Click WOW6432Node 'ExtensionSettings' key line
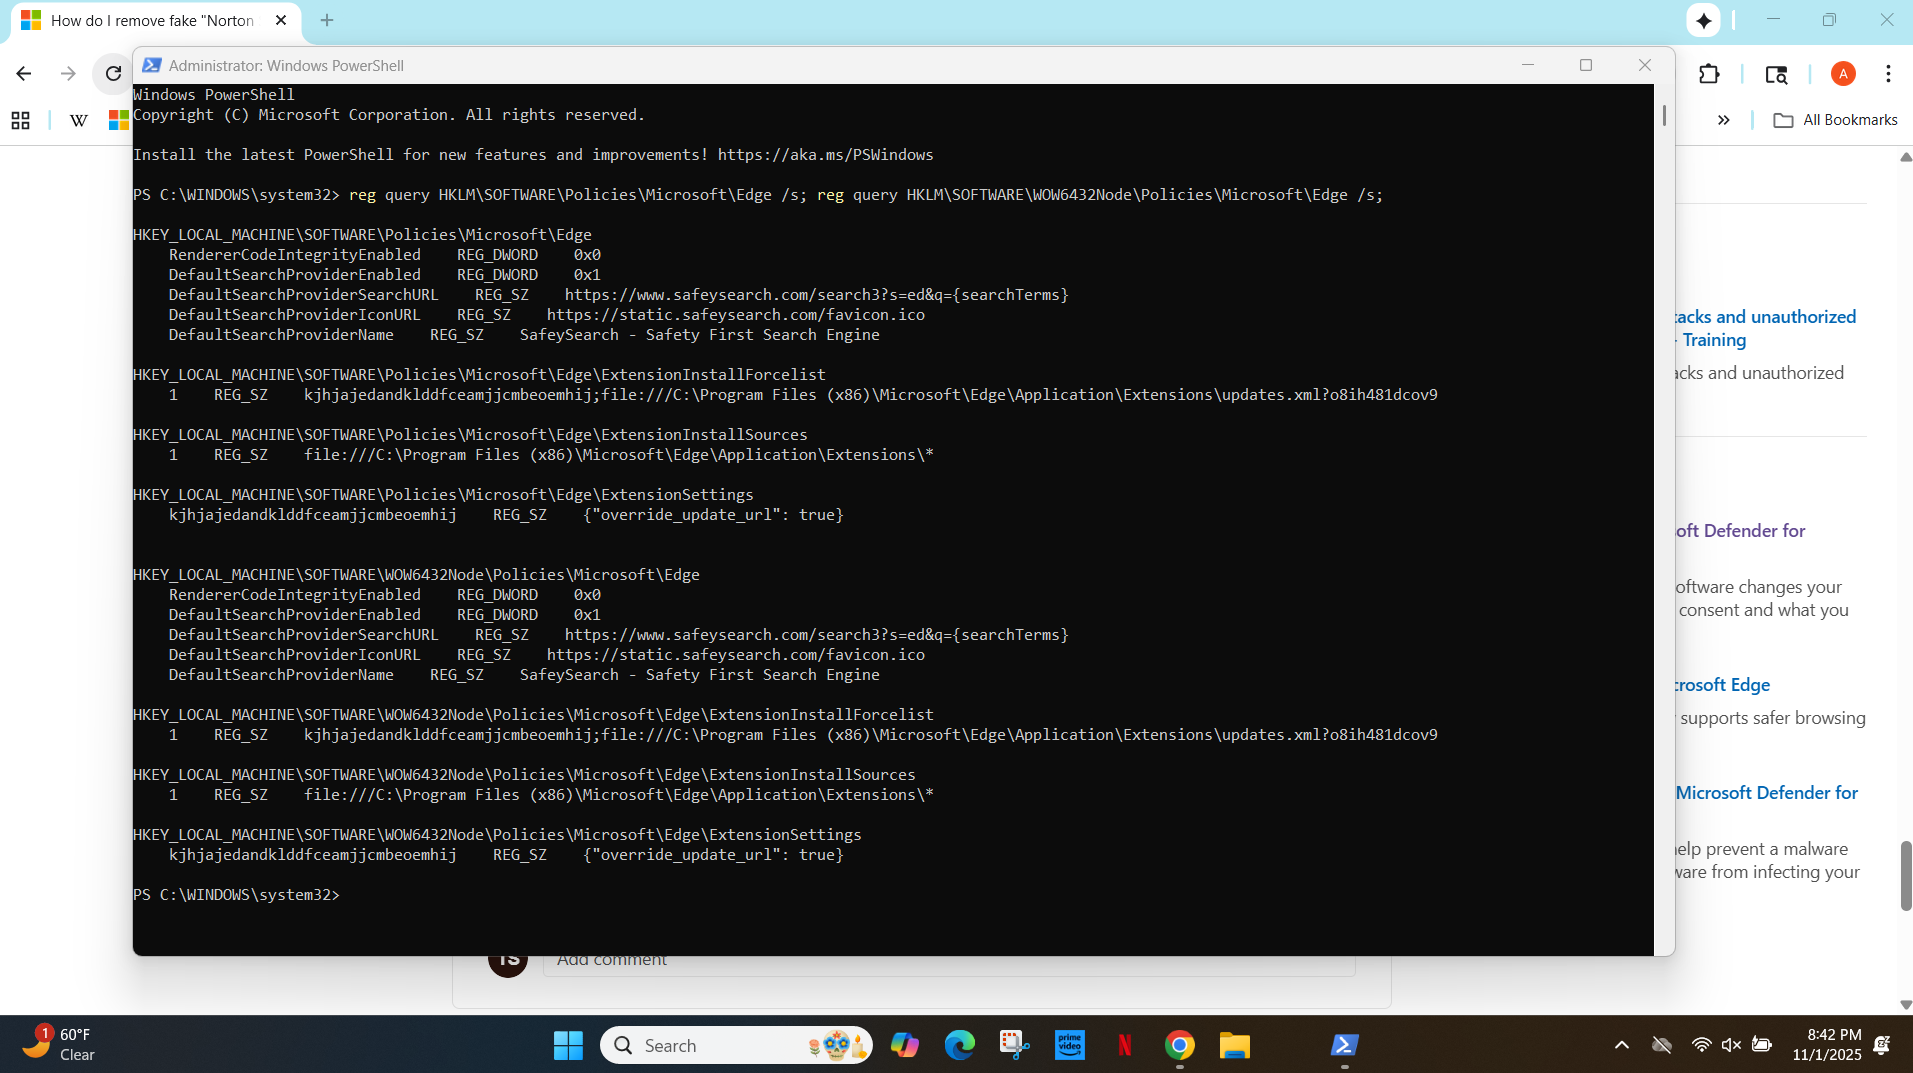 coord(497,835)
